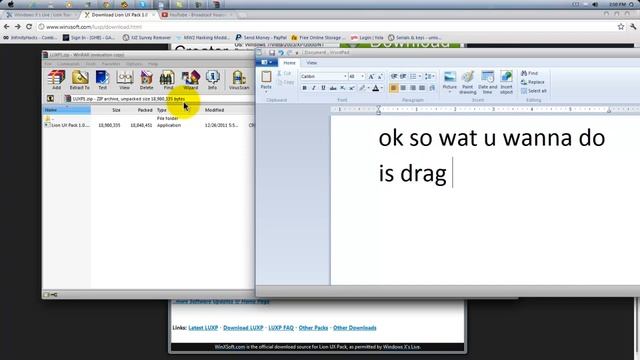The image size is (640, 360).
Task: Click the Test icon in WinRAR
Action: point(102,80)
